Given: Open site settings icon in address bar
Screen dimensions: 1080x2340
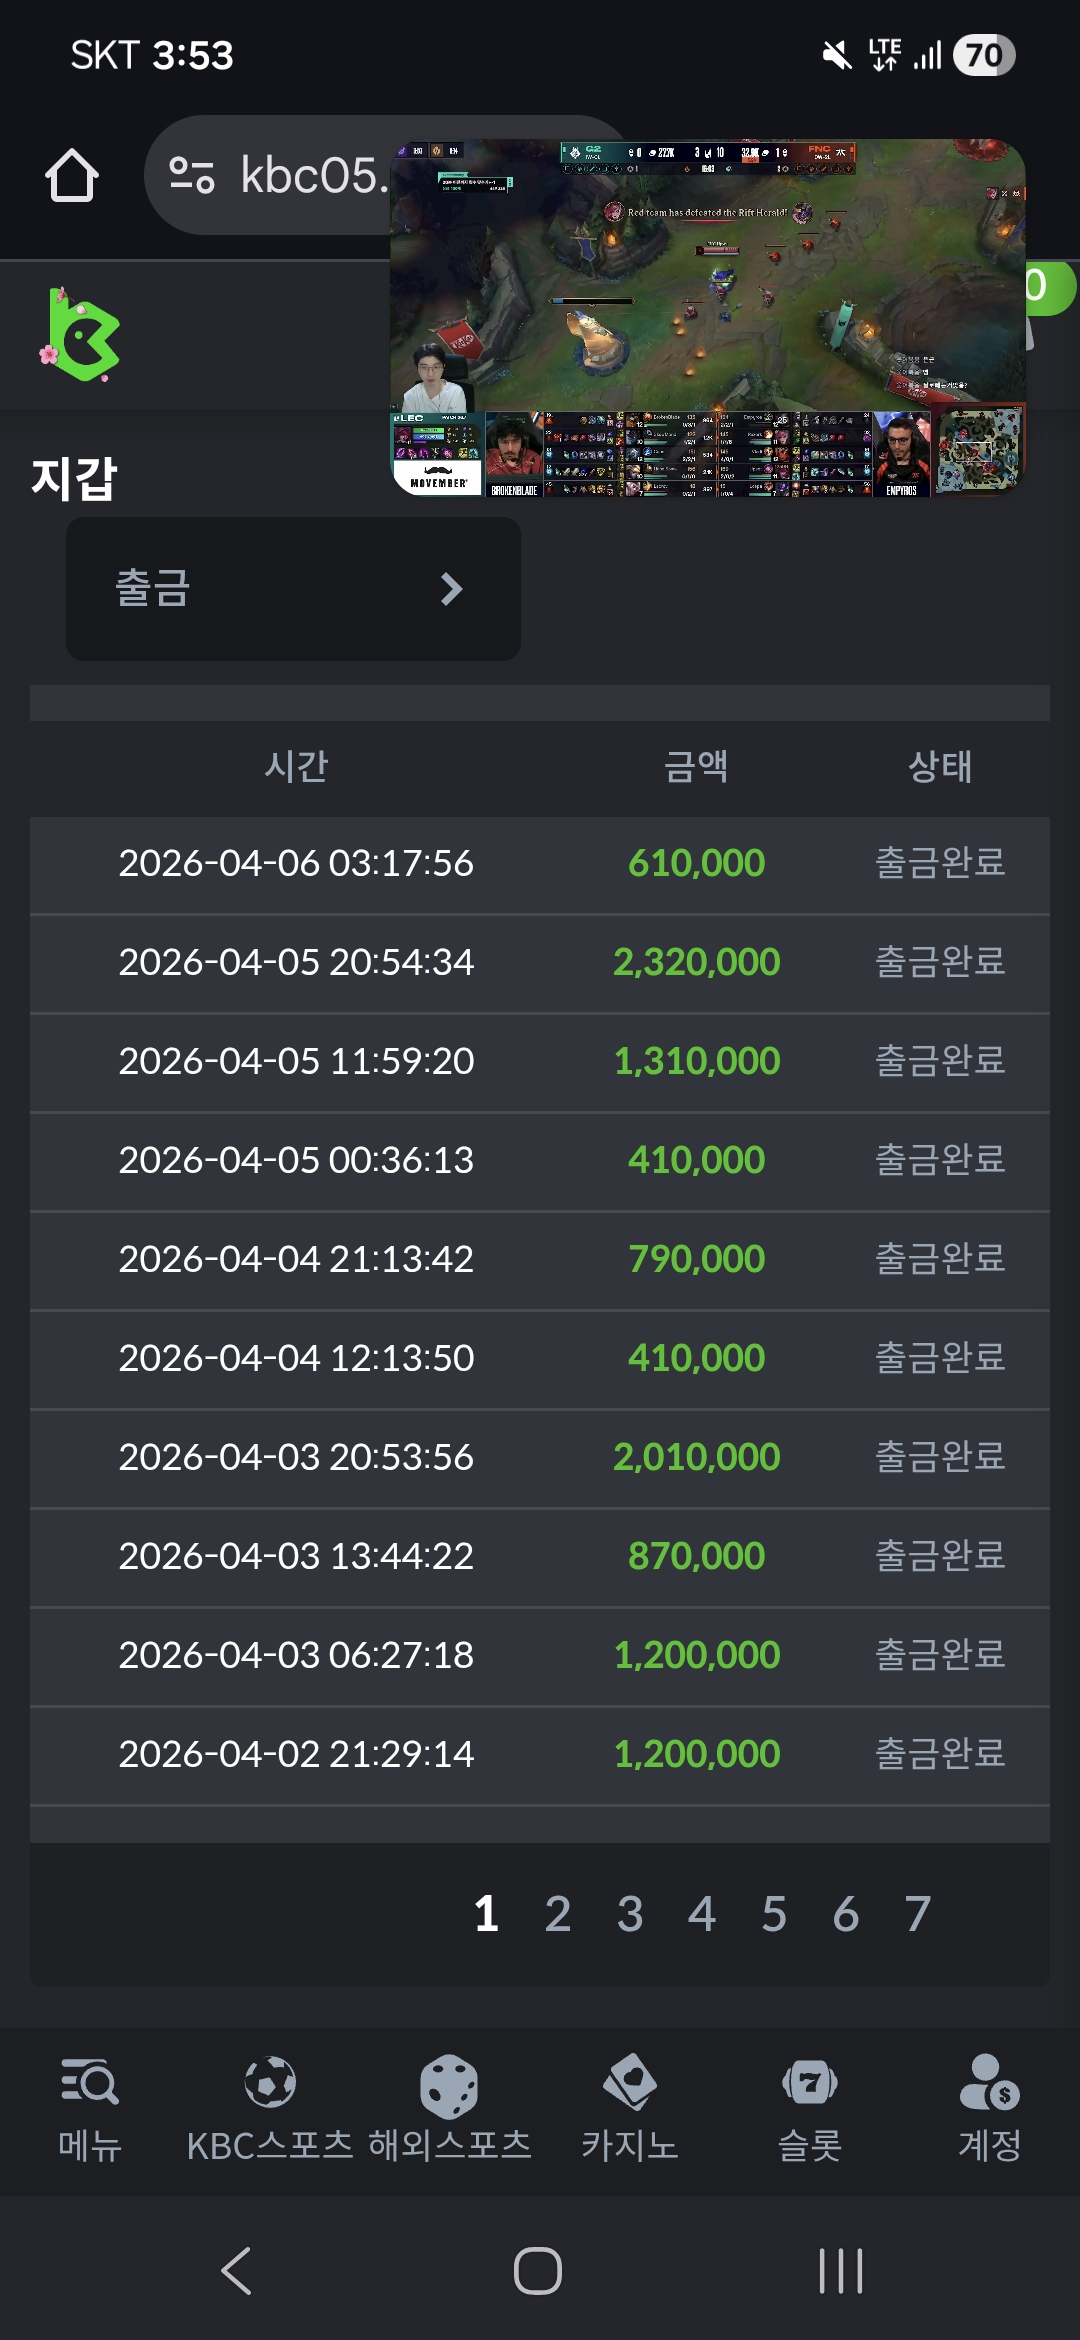Looking at the screenshot, I should point(191,176).
